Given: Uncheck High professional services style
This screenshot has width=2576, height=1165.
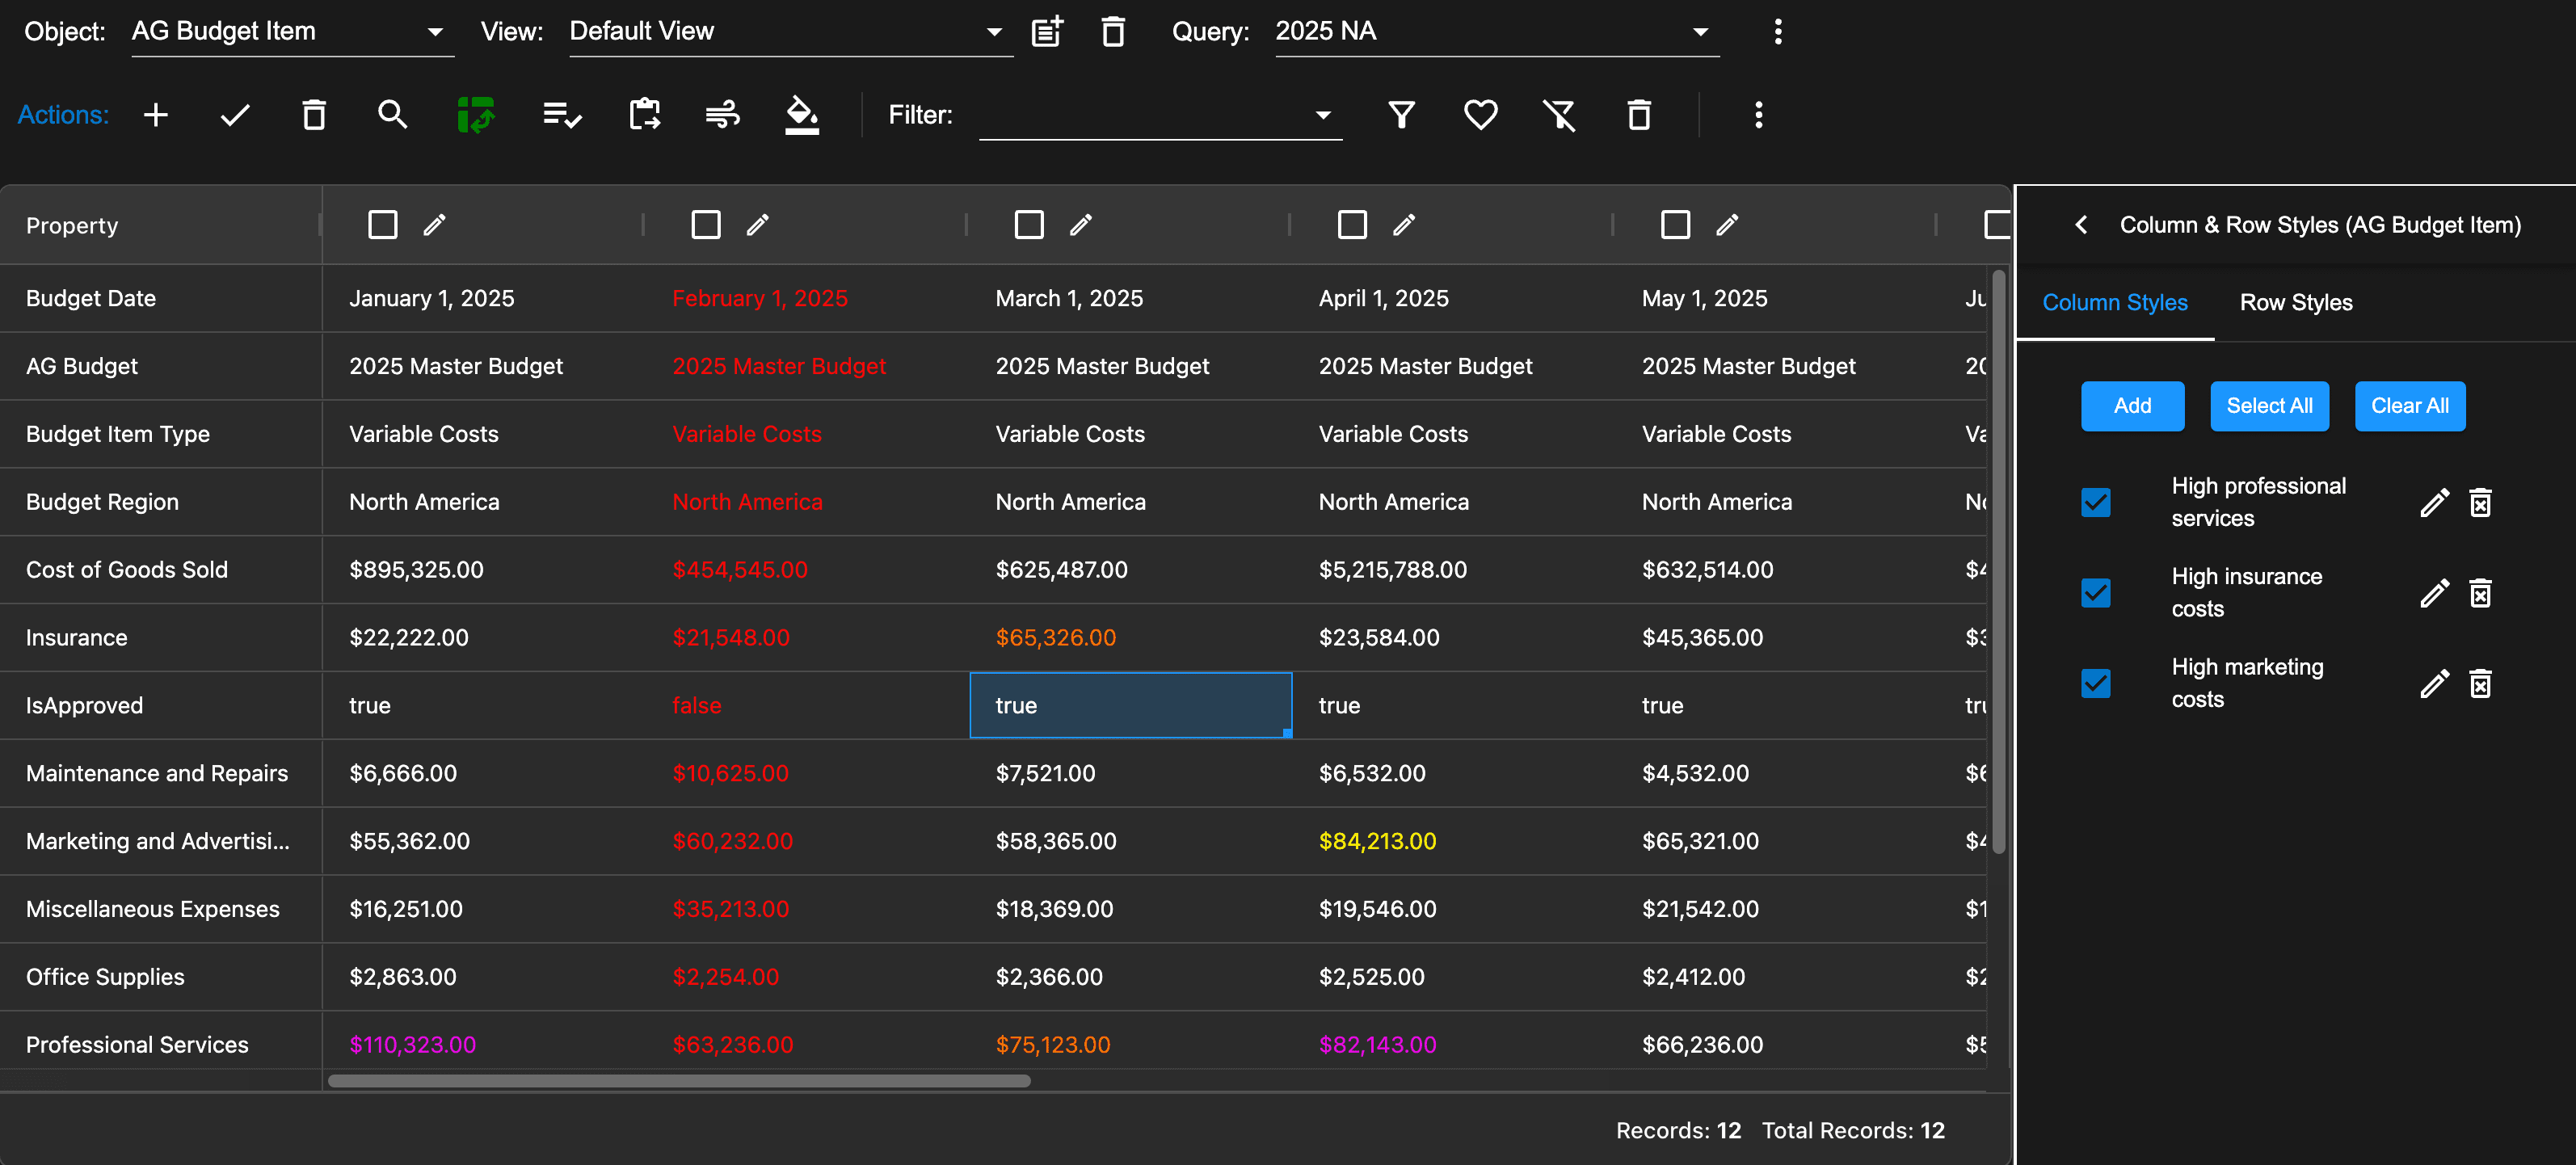Looking at the screenshot, I should click(2095, 502).
